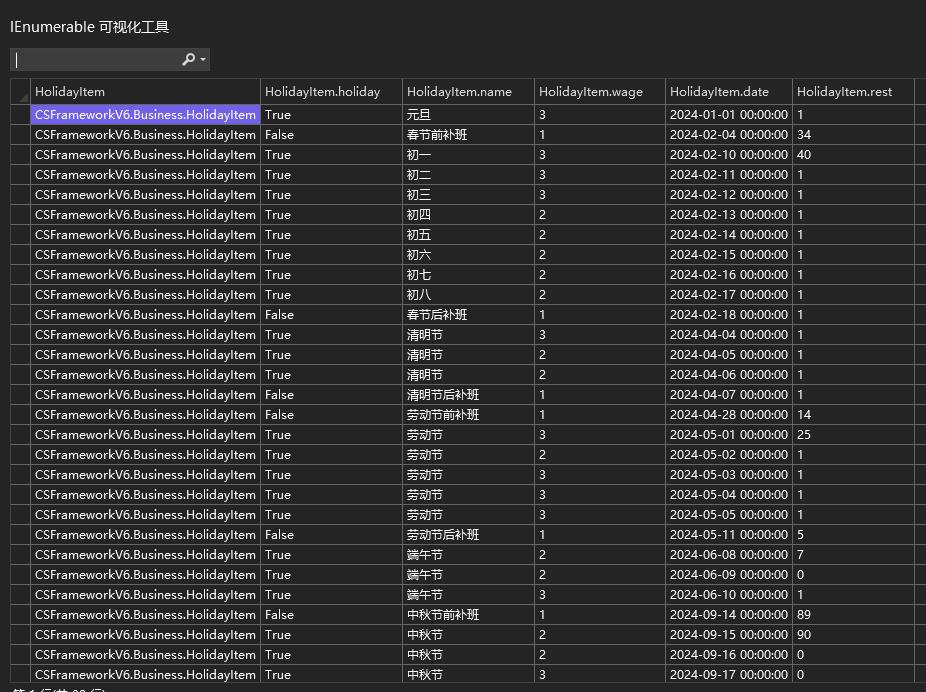Click the date cell 2024-05-11 00:00:00
Screen dimensions: 926x692
coord(728,535)
